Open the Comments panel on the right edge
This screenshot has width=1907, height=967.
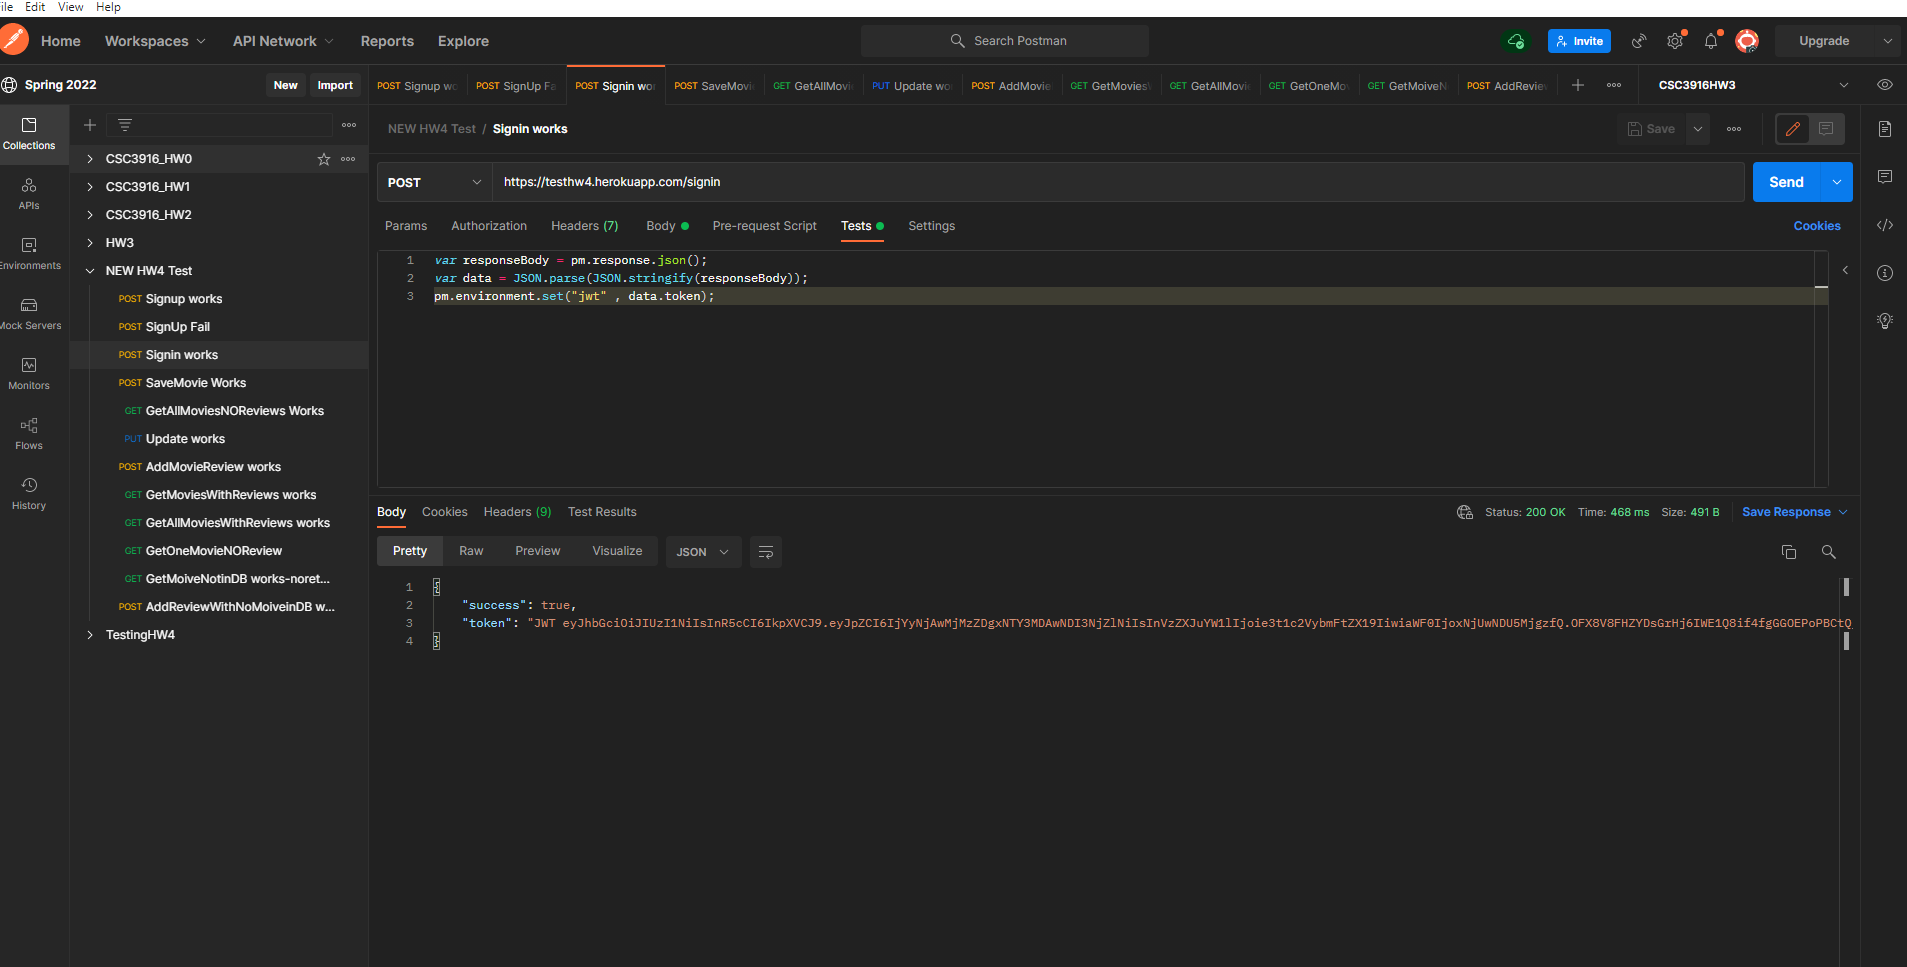coord(1885,176)
